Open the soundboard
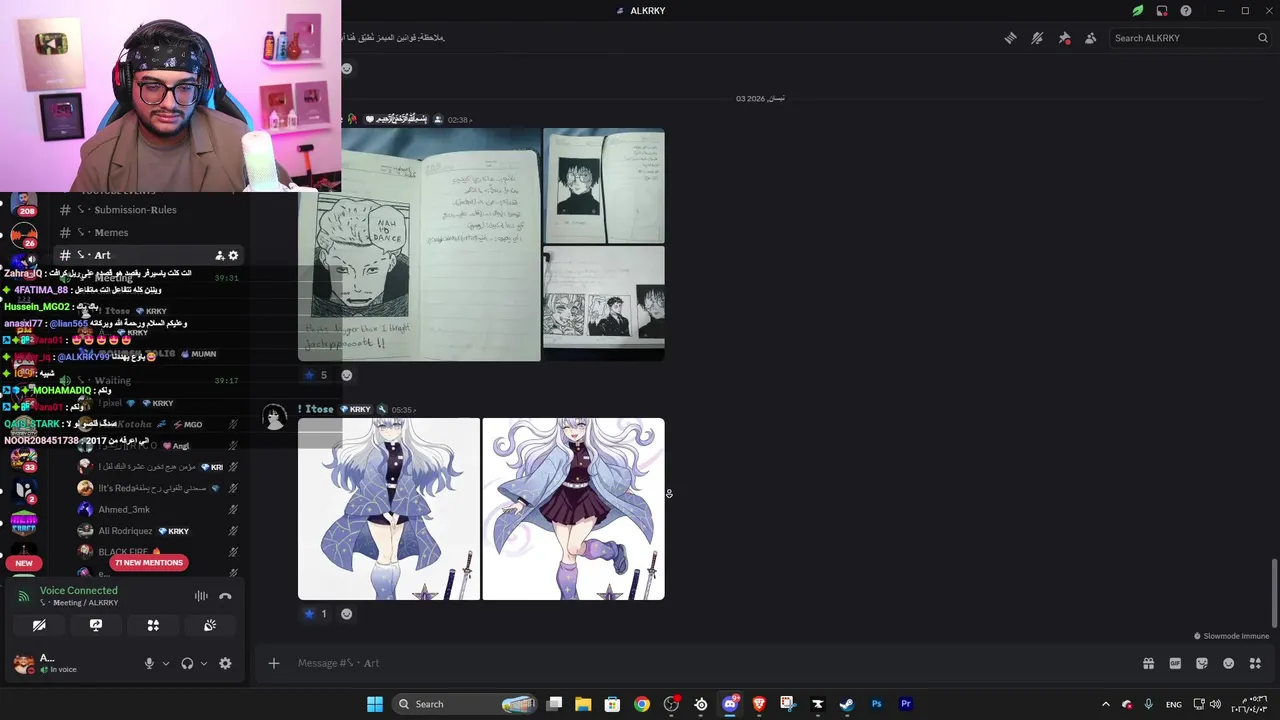Viewport: 1280px width, 720px height. coord(210,625)
